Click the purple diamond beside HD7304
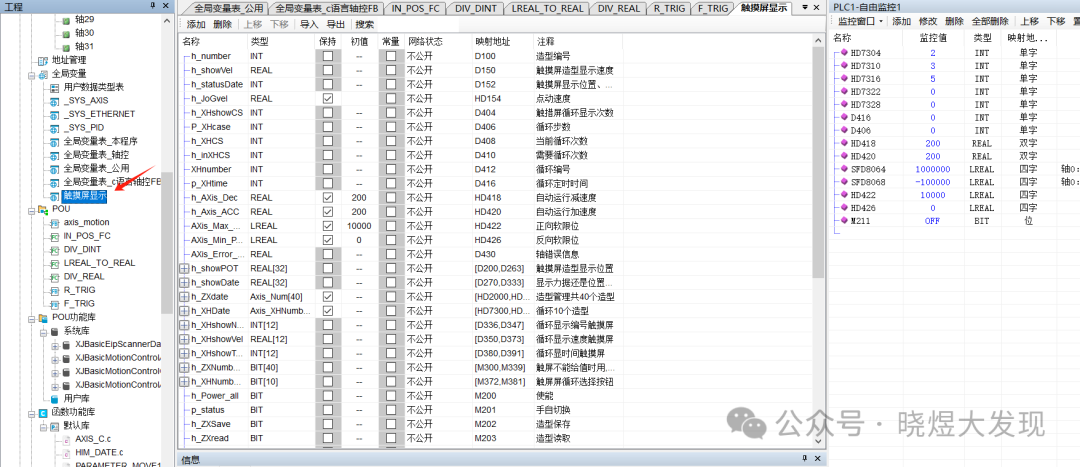 pos(845,52)
